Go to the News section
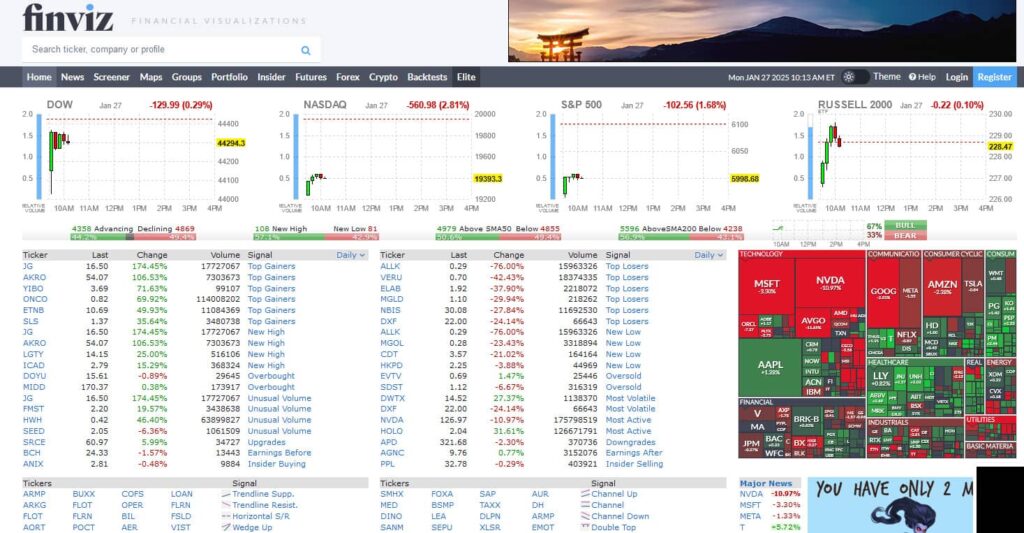Image resolution: width=1024 pixels, height=533 pixels. coord(72,77)
